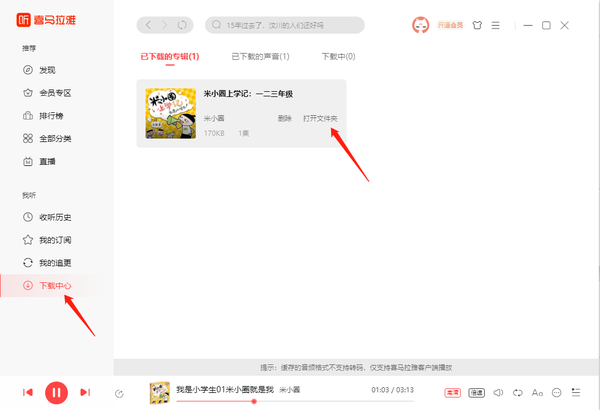Click the format hint at the bottom
The height and width of the screenshot is (410, 600).
(356, 368)
